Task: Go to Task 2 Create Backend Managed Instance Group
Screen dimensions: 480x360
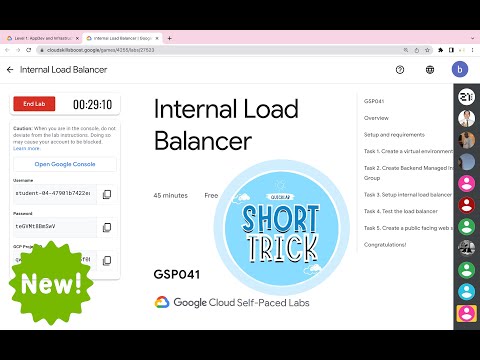Action: 408,173
